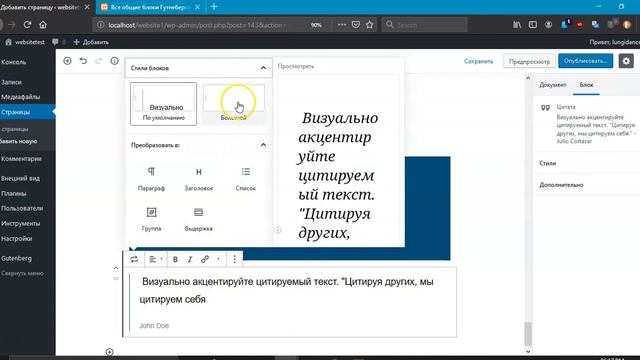Image resolution: width=640 pixels, height=360 pixels.
Task: Select the Большой block style
Action: (234, 104)
